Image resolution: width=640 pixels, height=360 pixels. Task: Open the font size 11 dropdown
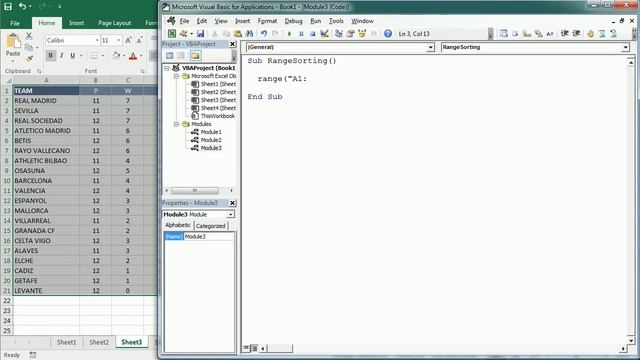[119, 40]
